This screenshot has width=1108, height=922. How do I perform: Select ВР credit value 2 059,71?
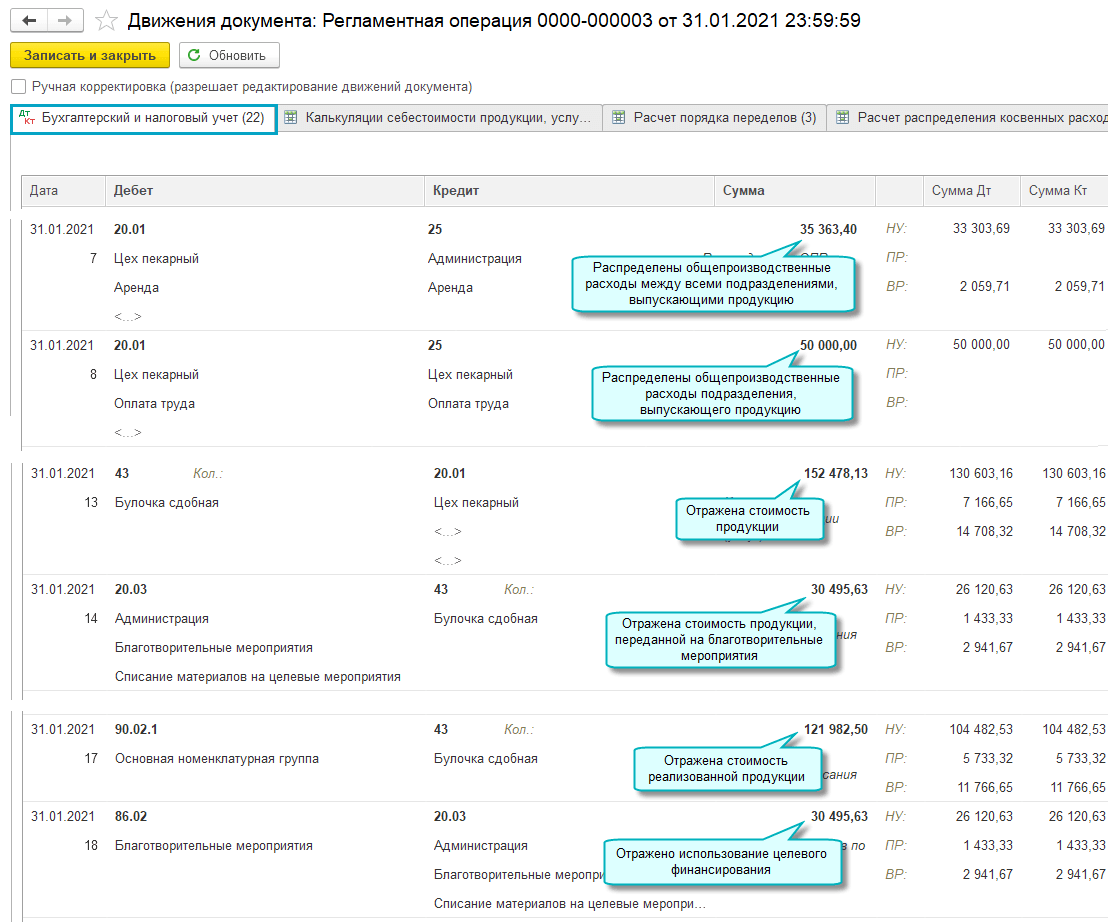pyautogui.click(x=1079, y=286)
